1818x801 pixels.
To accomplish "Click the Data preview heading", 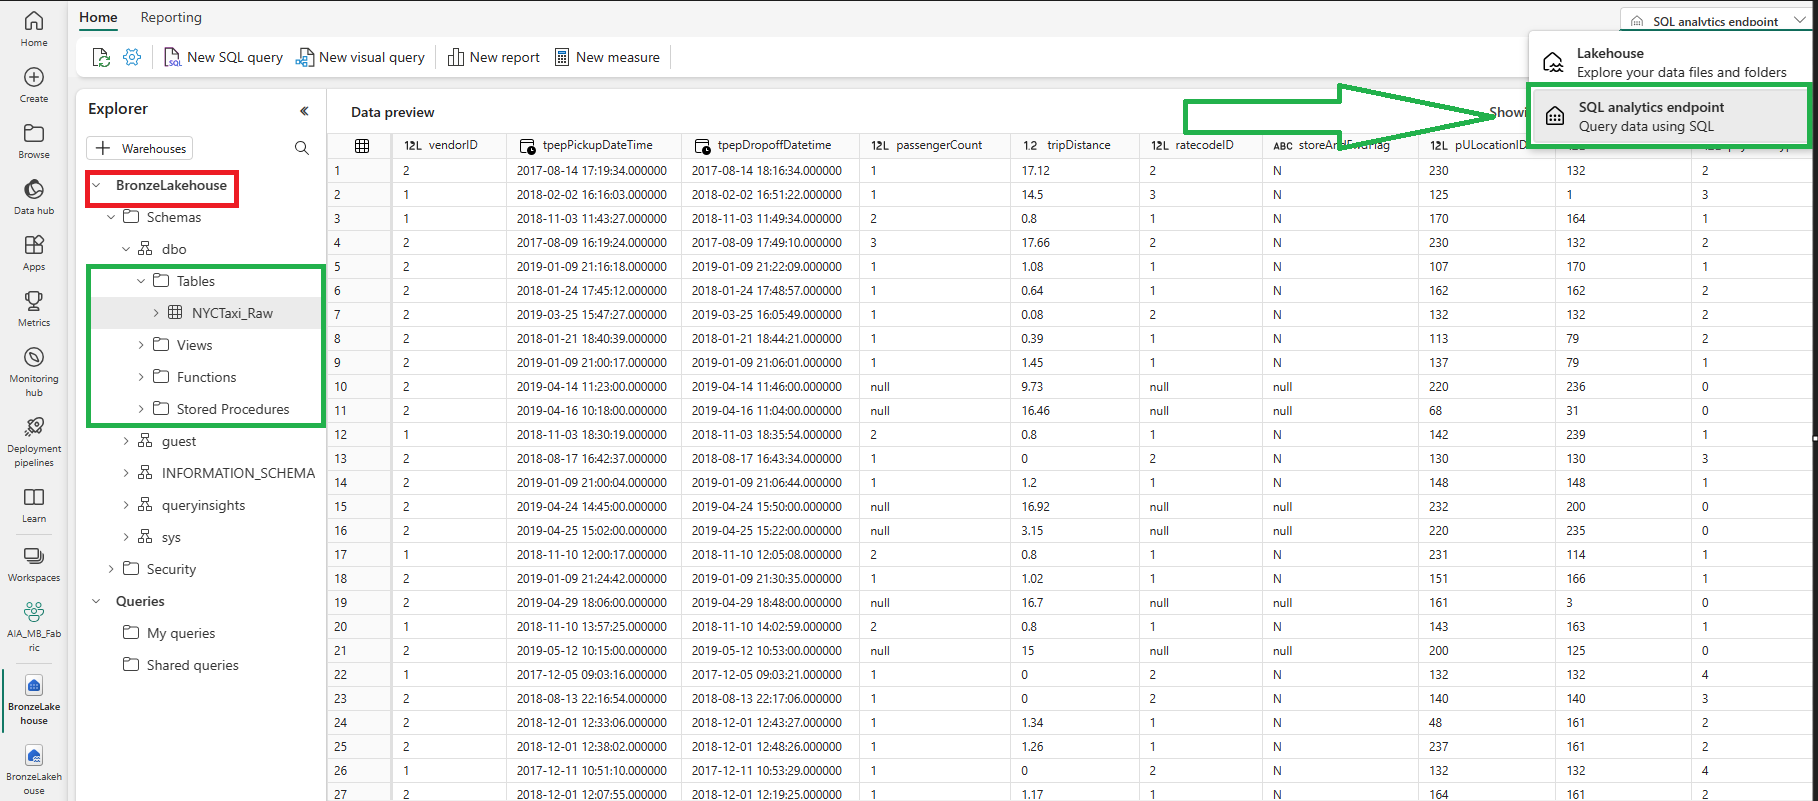I will click(x=392, y=112).
